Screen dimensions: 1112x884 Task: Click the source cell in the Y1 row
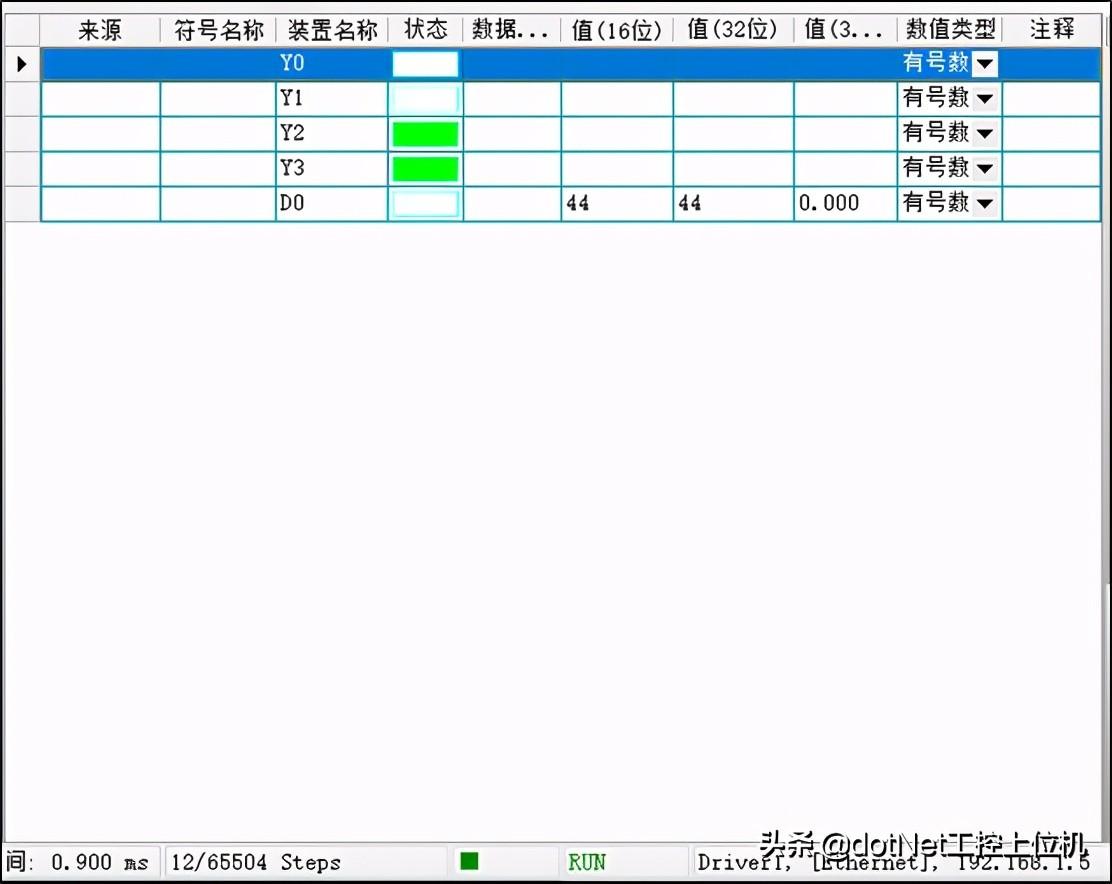101,99
